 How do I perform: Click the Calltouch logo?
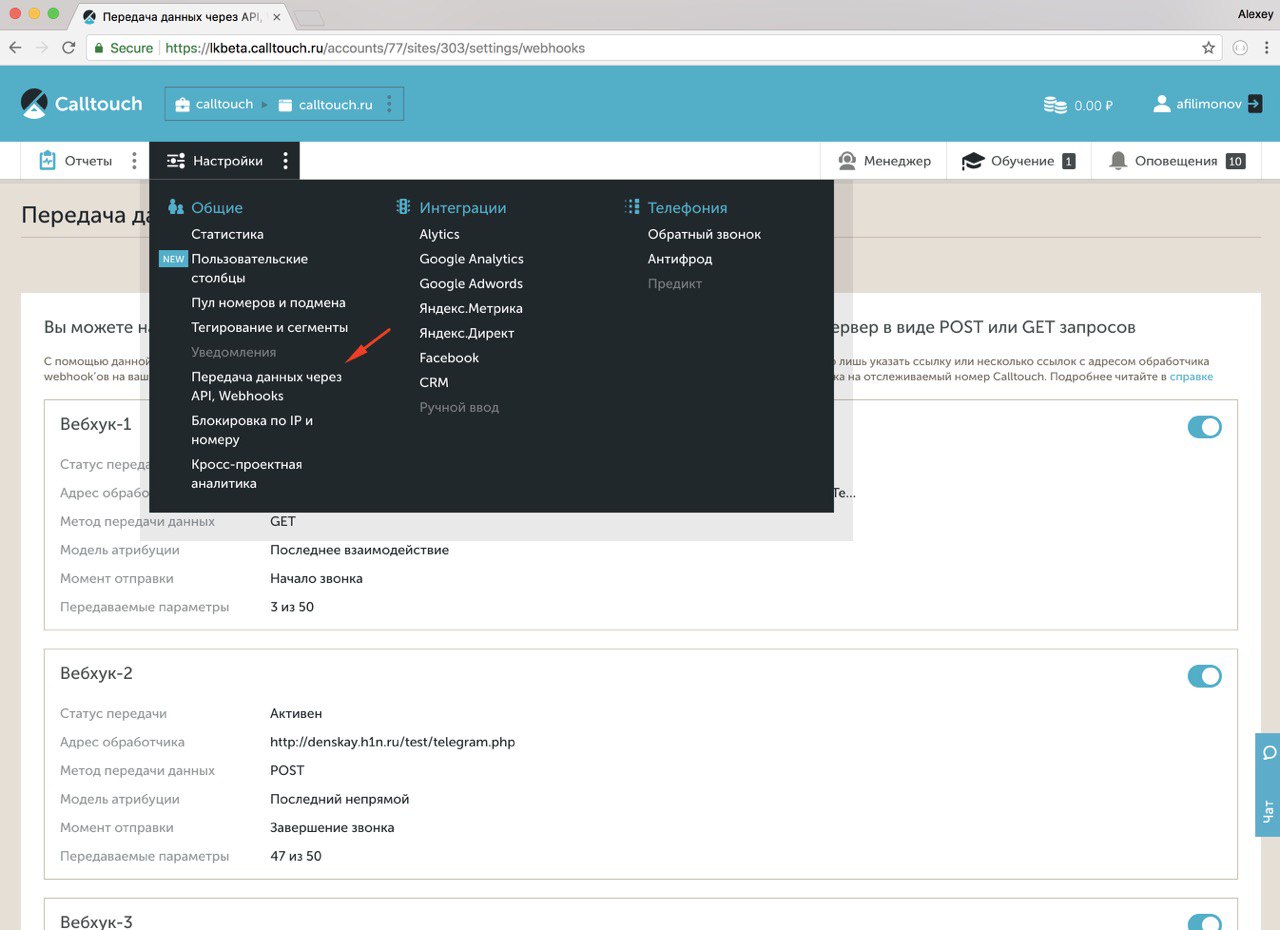pos(81,103)
